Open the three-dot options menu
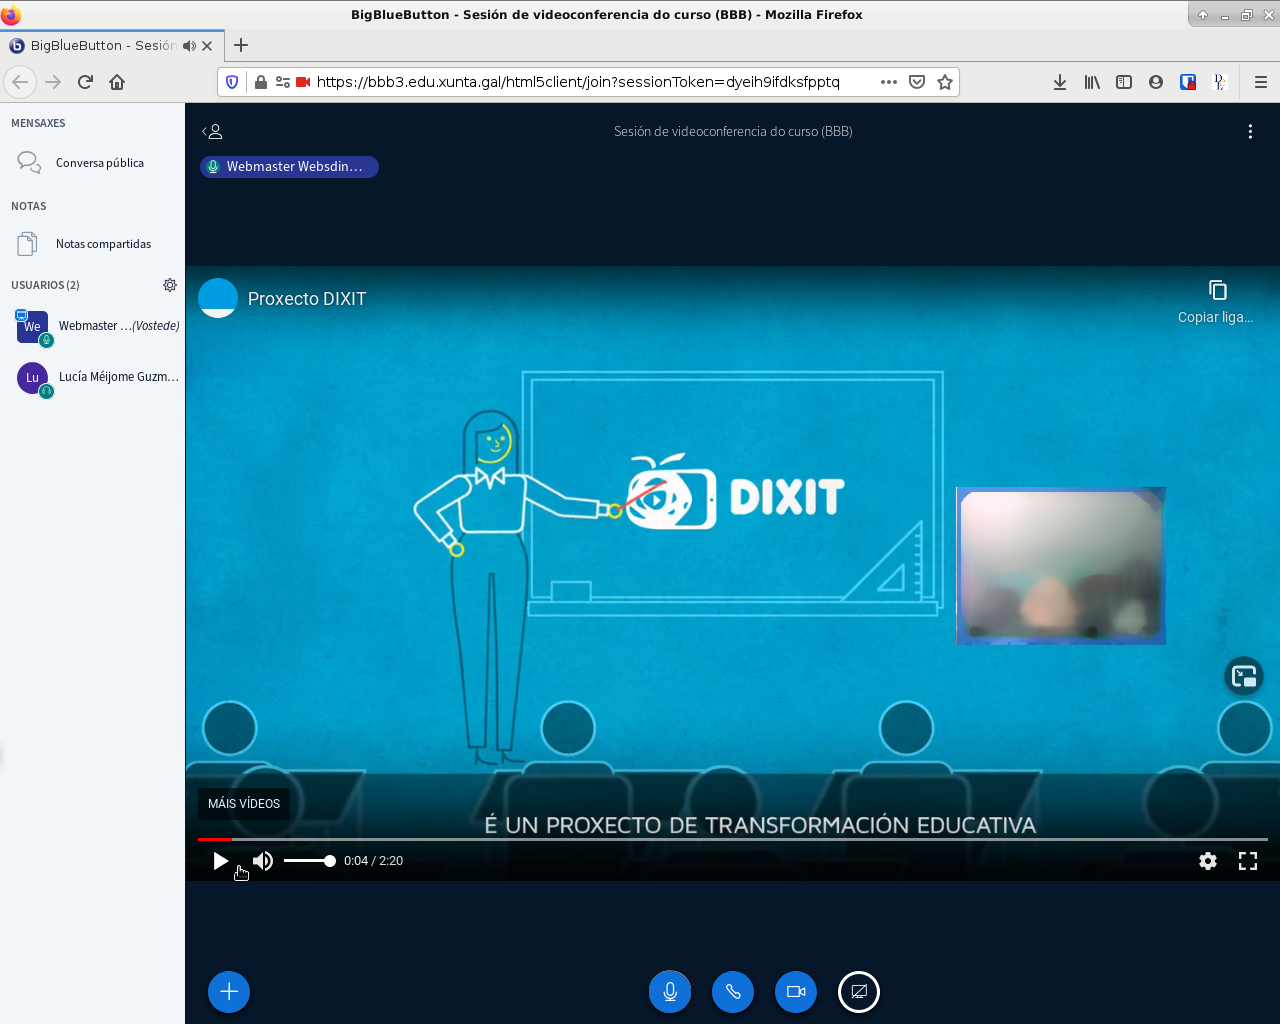1280x1024 pixels. [x=1250, y=132]
